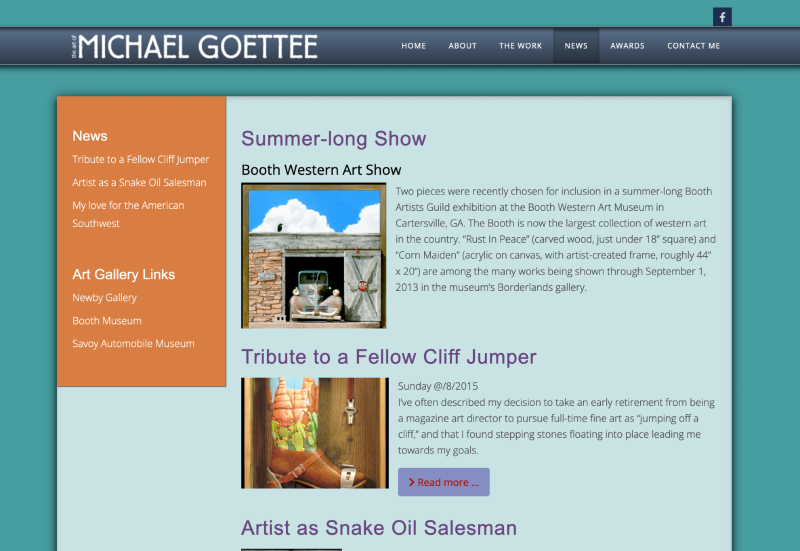Screen dimensions: 800x551
Task: Open the Home menu item
Action: tap(414, 46)
